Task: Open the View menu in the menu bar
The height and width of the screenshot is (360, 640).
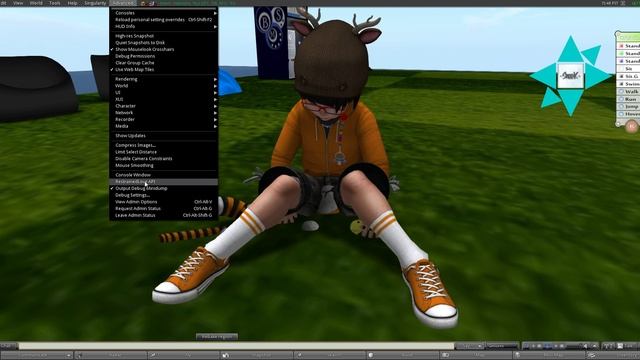Action: (x=18, y=3)
